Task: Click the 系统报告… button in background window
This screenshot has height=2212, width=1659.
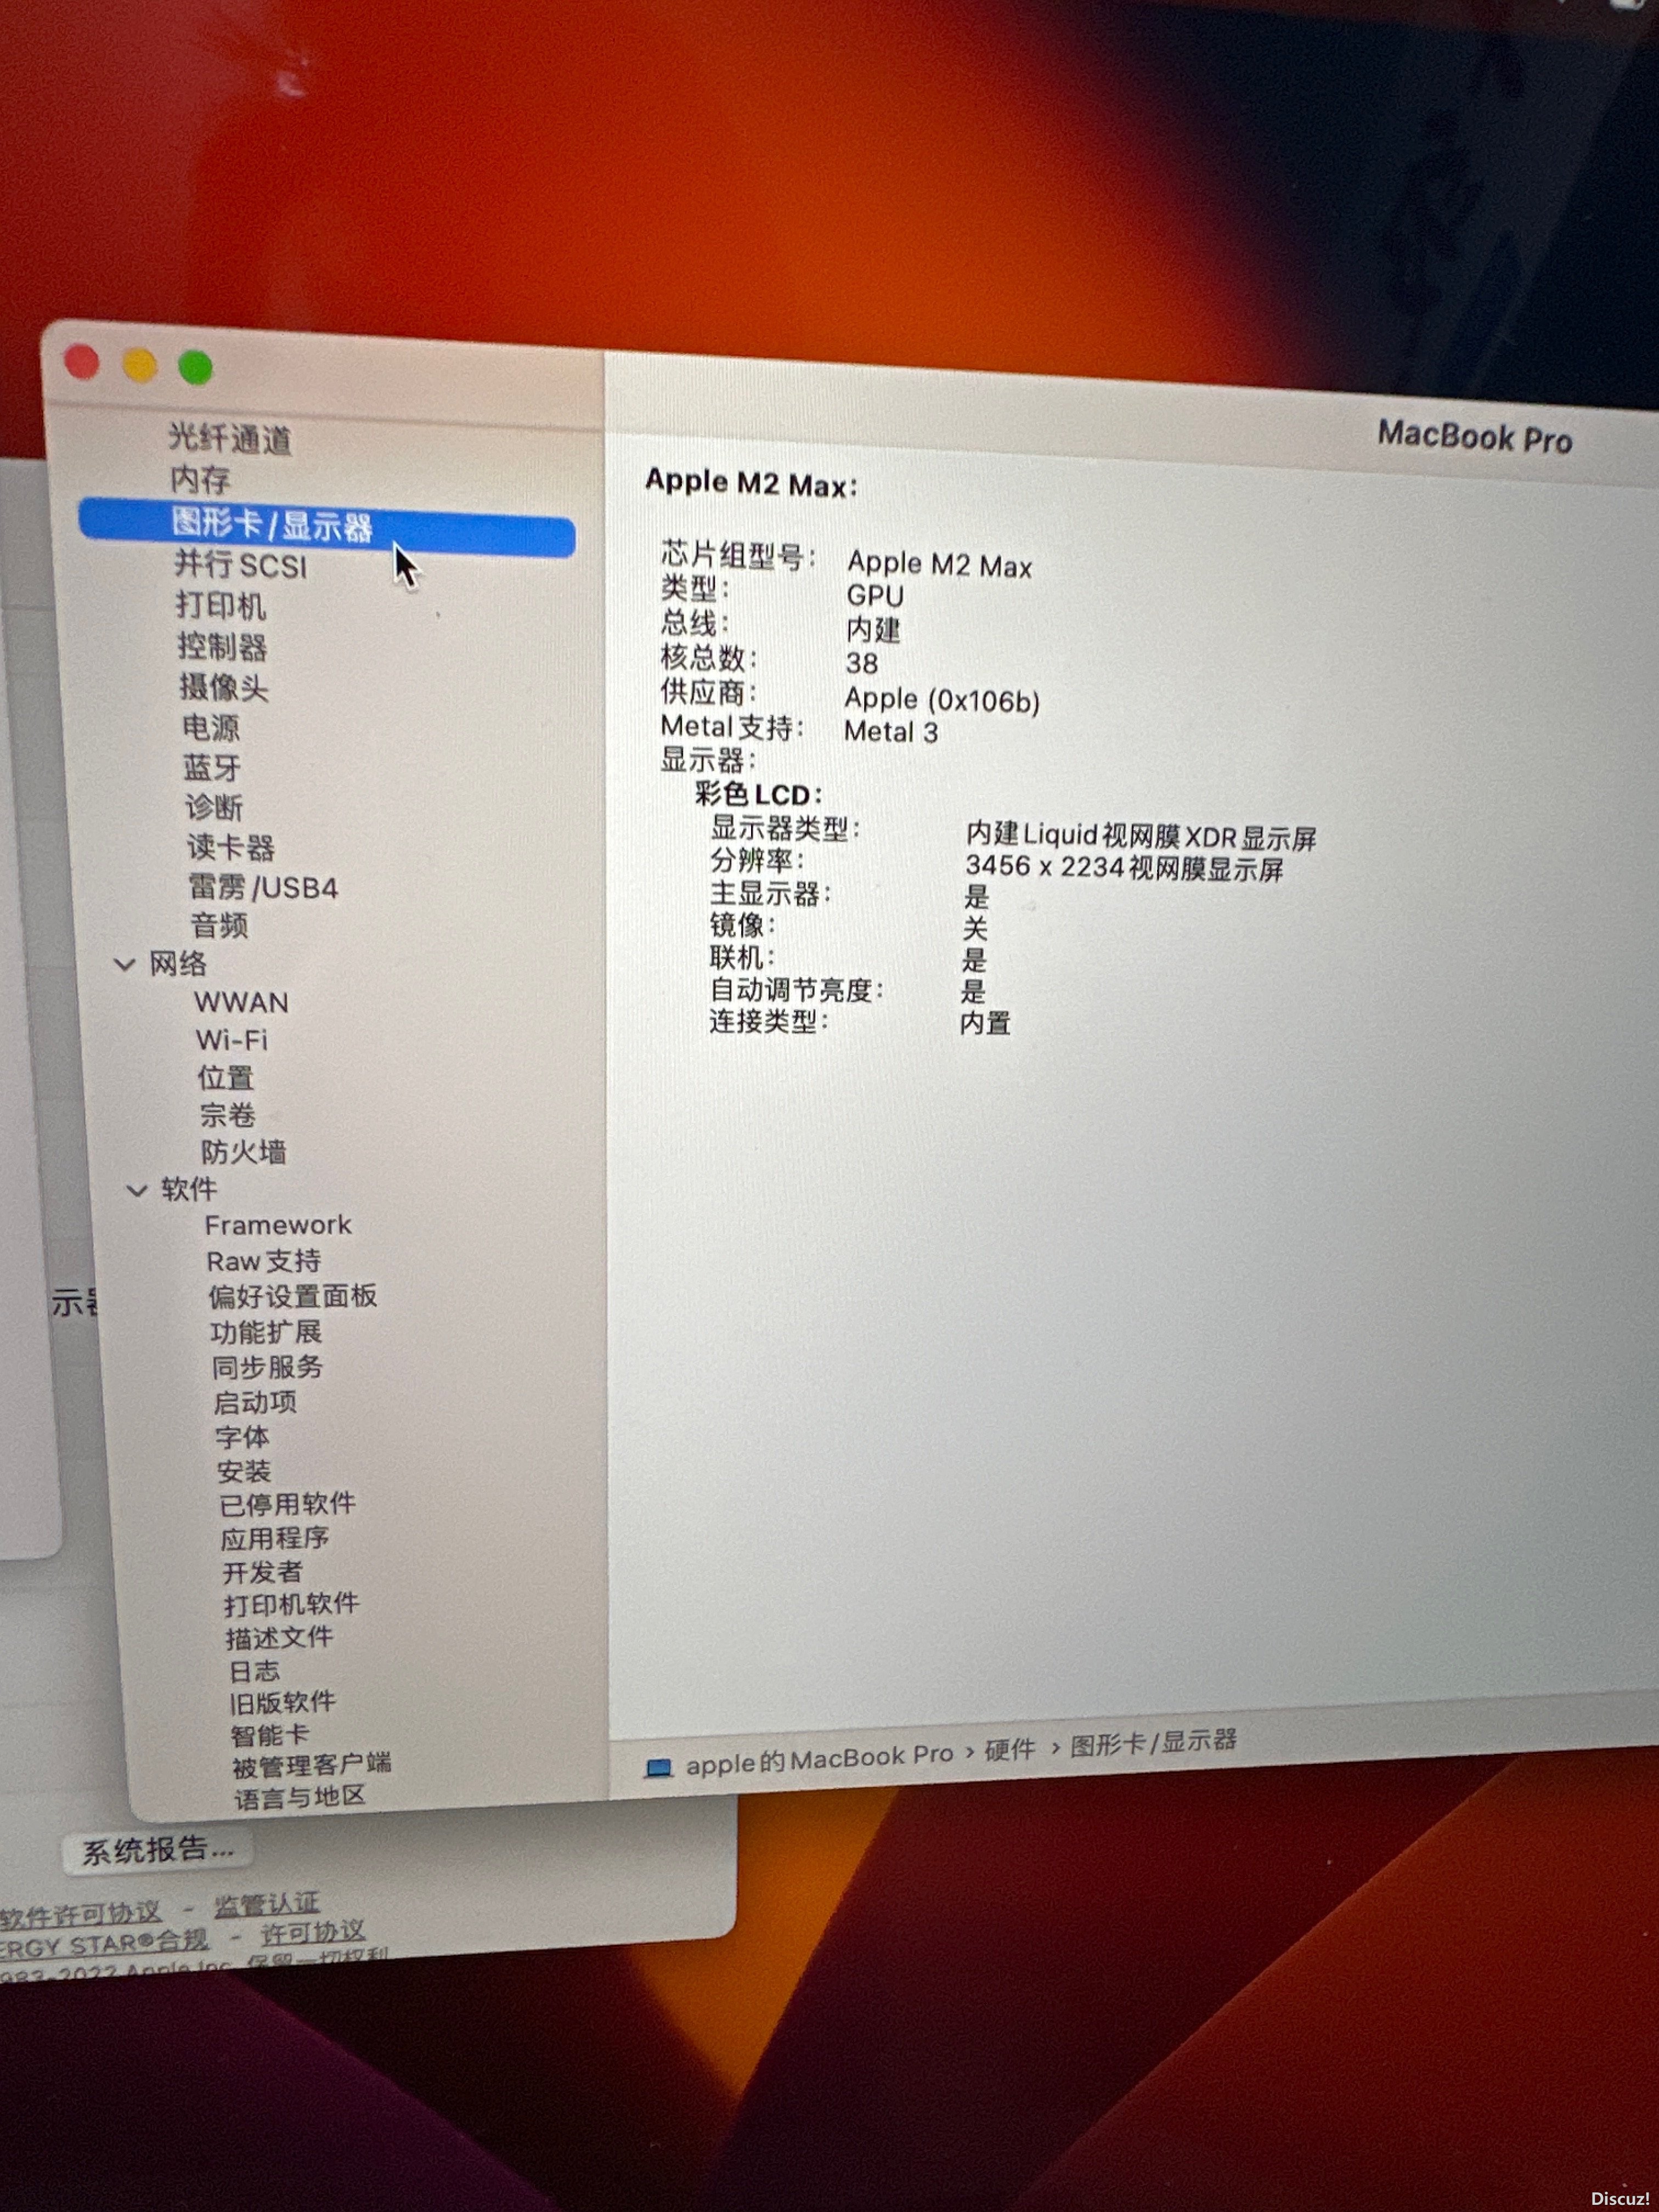Action: [157, 1851]
